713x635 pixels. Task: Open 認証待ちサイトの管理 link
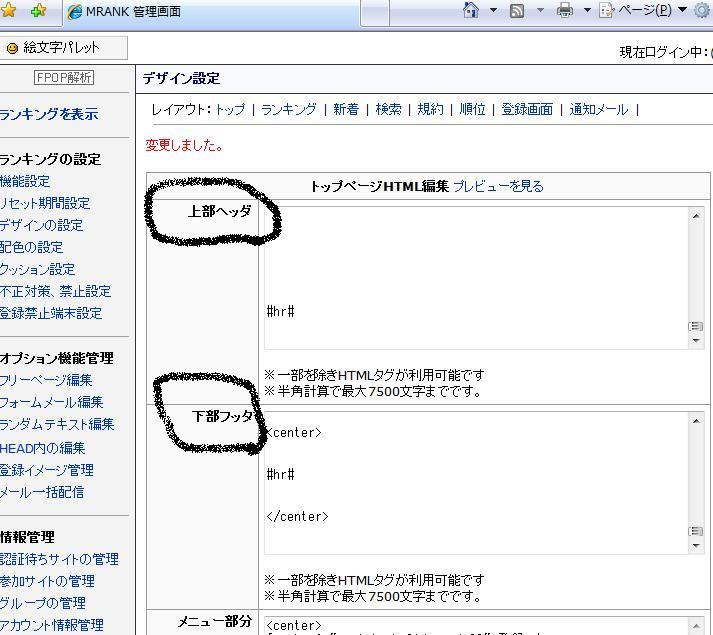[59, 559]
